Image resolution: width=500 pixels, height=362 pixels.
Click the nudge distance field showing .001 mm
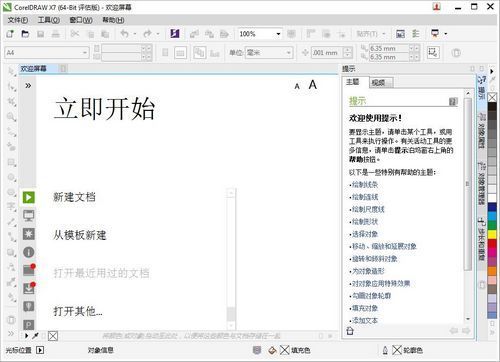pos(327,53)
